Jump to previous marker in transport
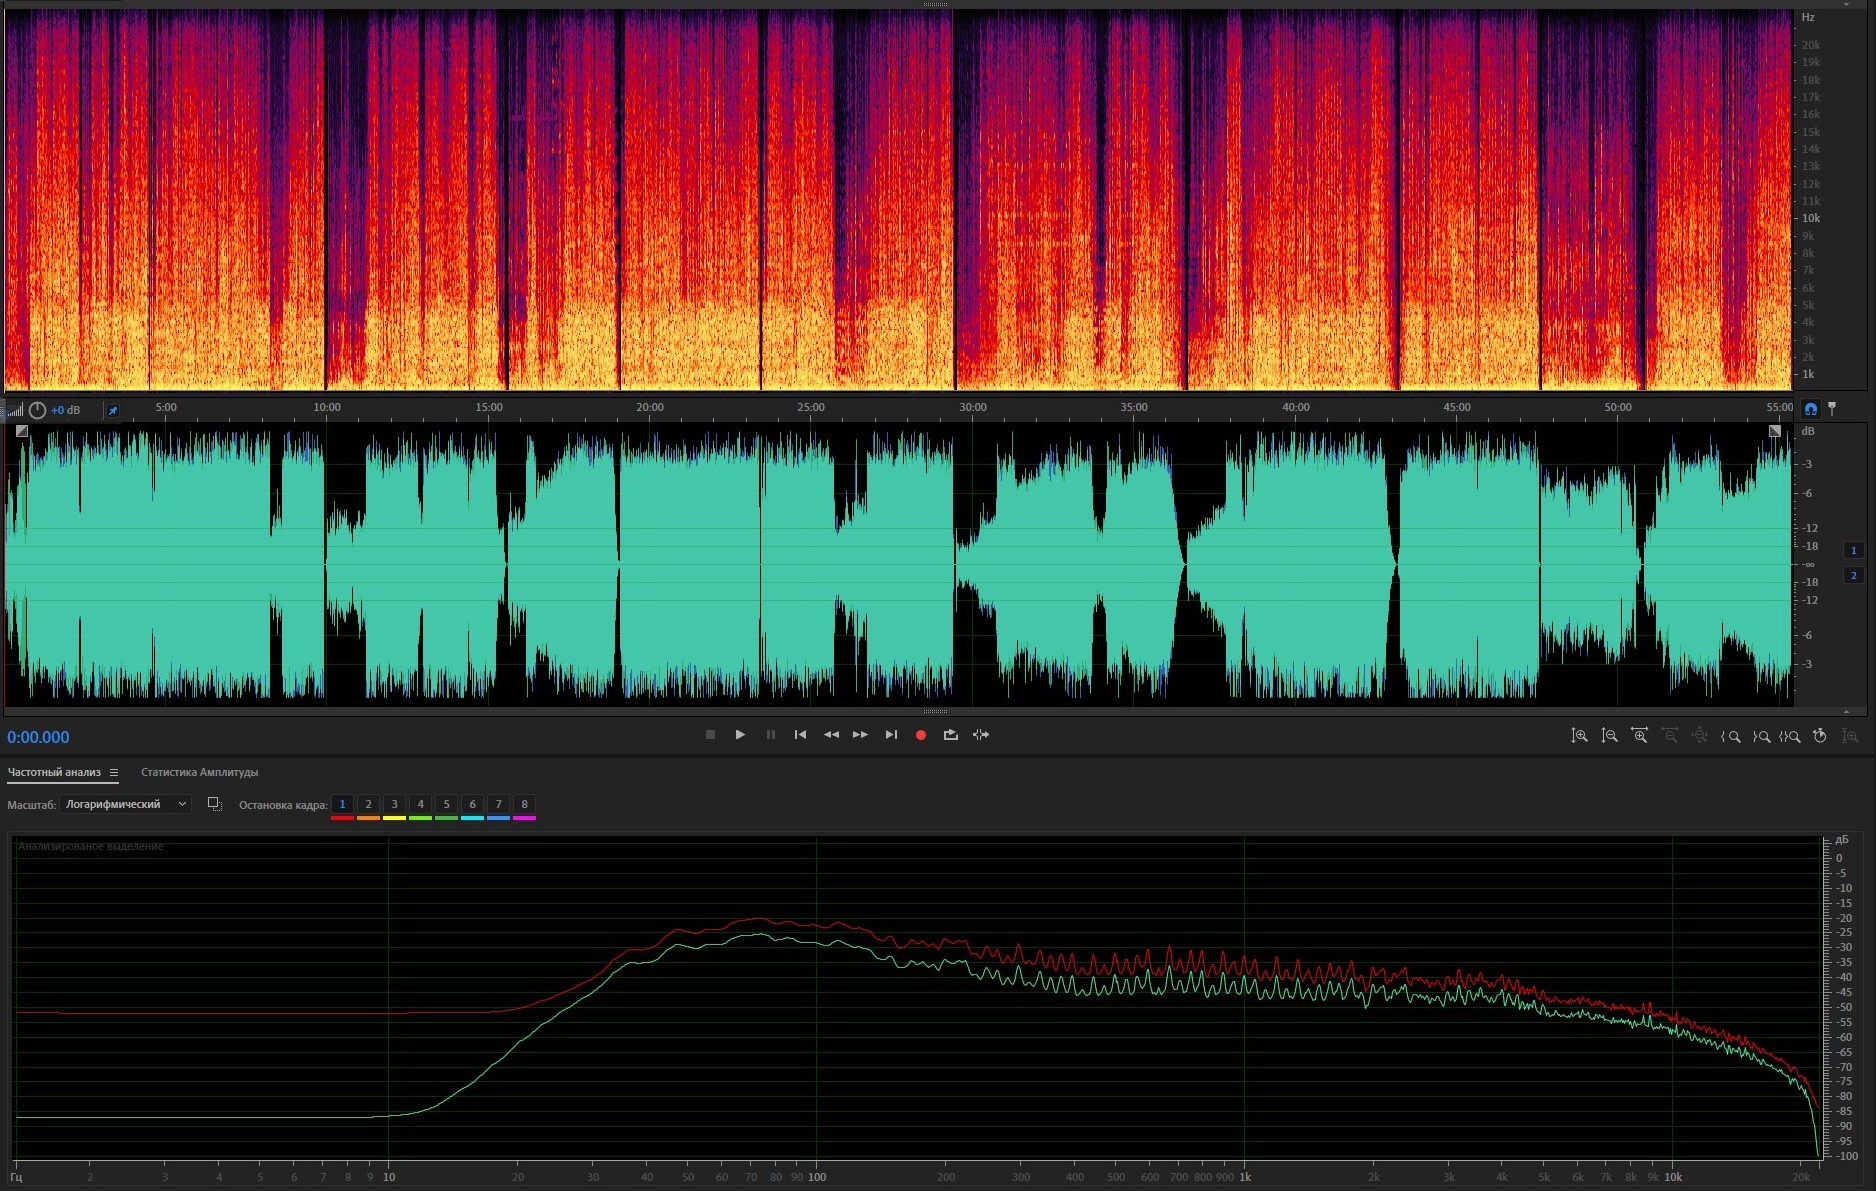 tap(800, 735)
